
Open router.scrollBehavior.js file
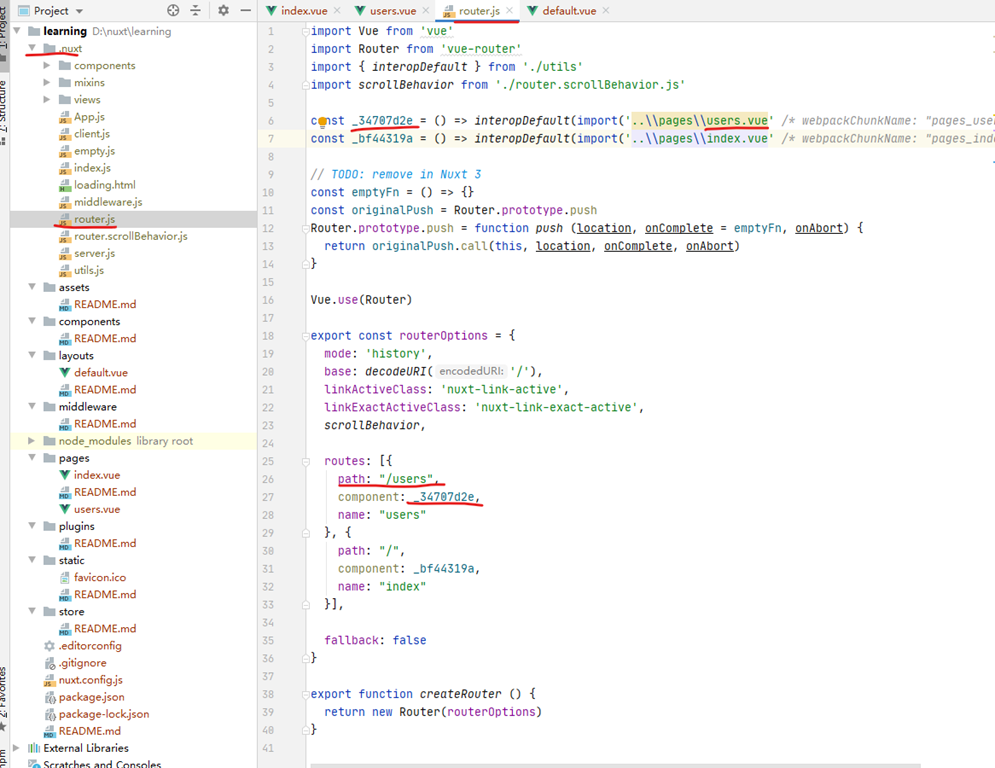(x=130, y=236)
